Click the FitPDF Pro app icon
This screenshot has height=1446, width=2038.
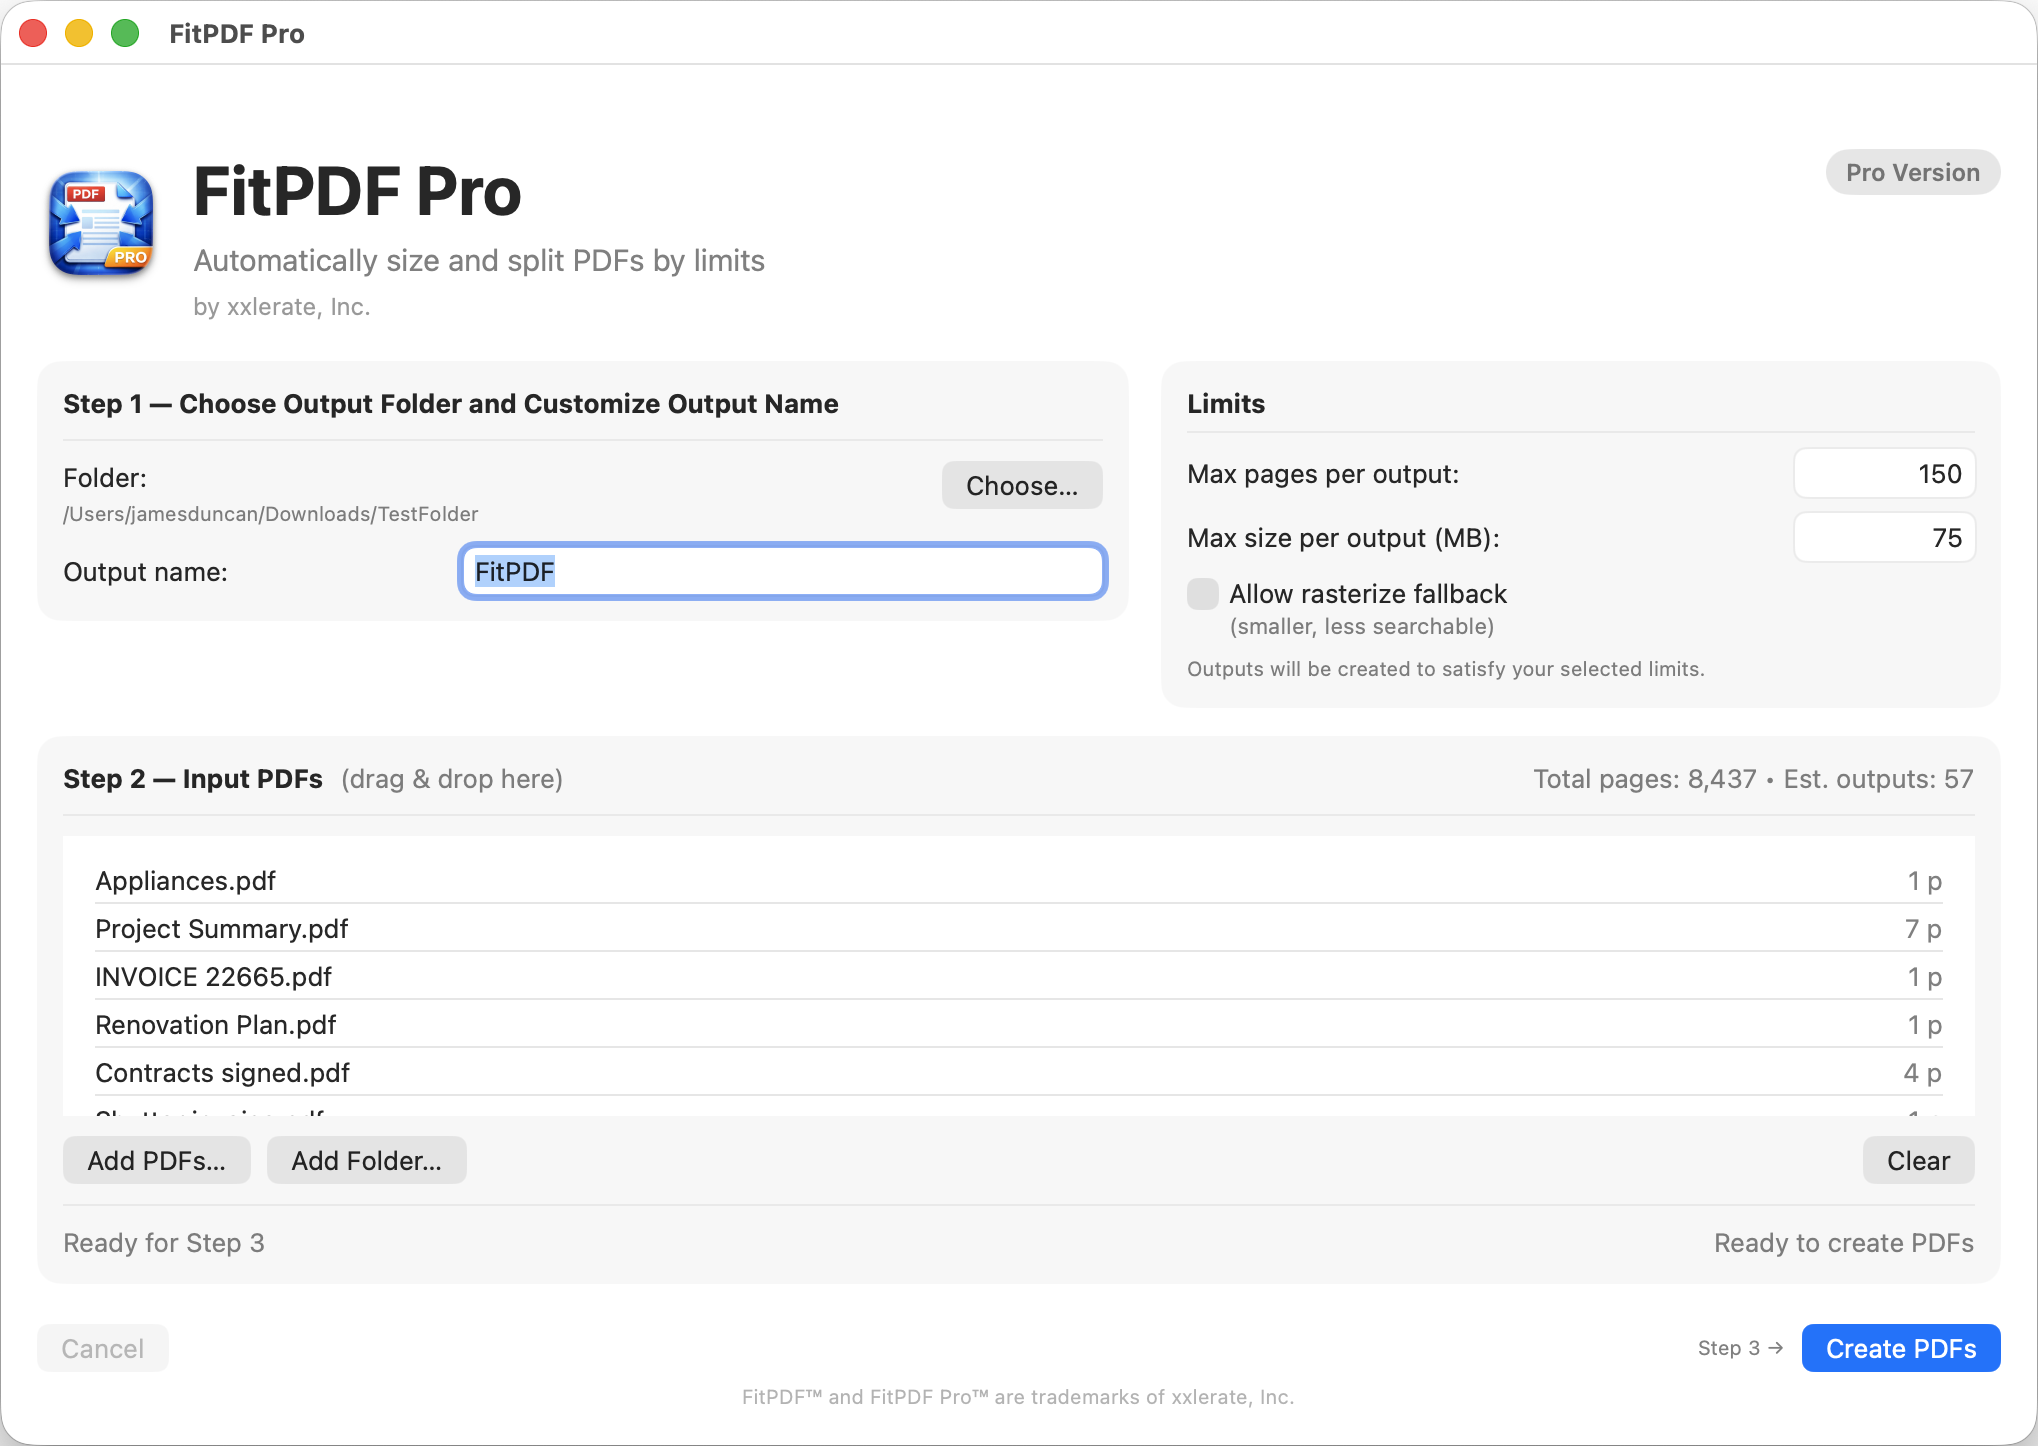(x=101, y=223)
